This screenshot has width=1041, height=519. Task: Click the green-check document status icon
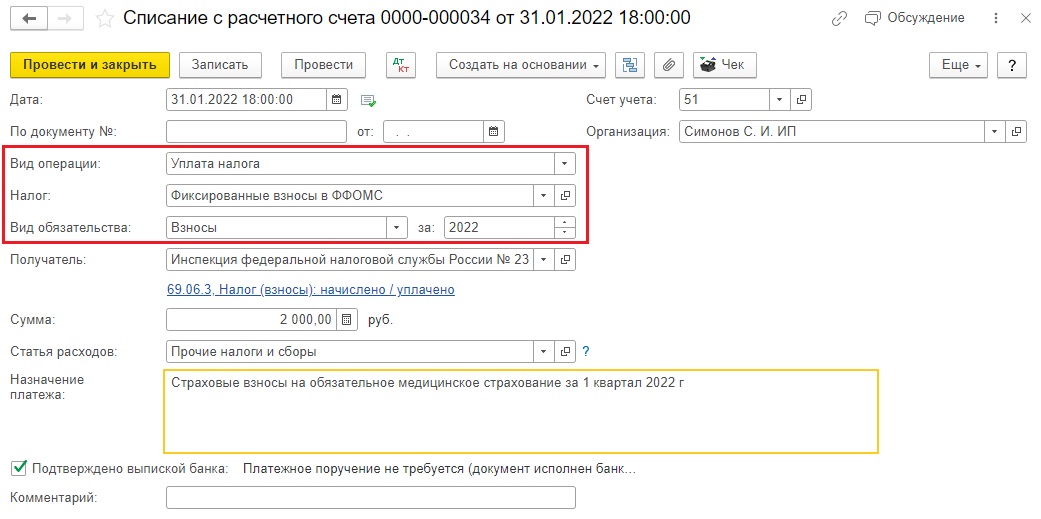tap(368, 101)
